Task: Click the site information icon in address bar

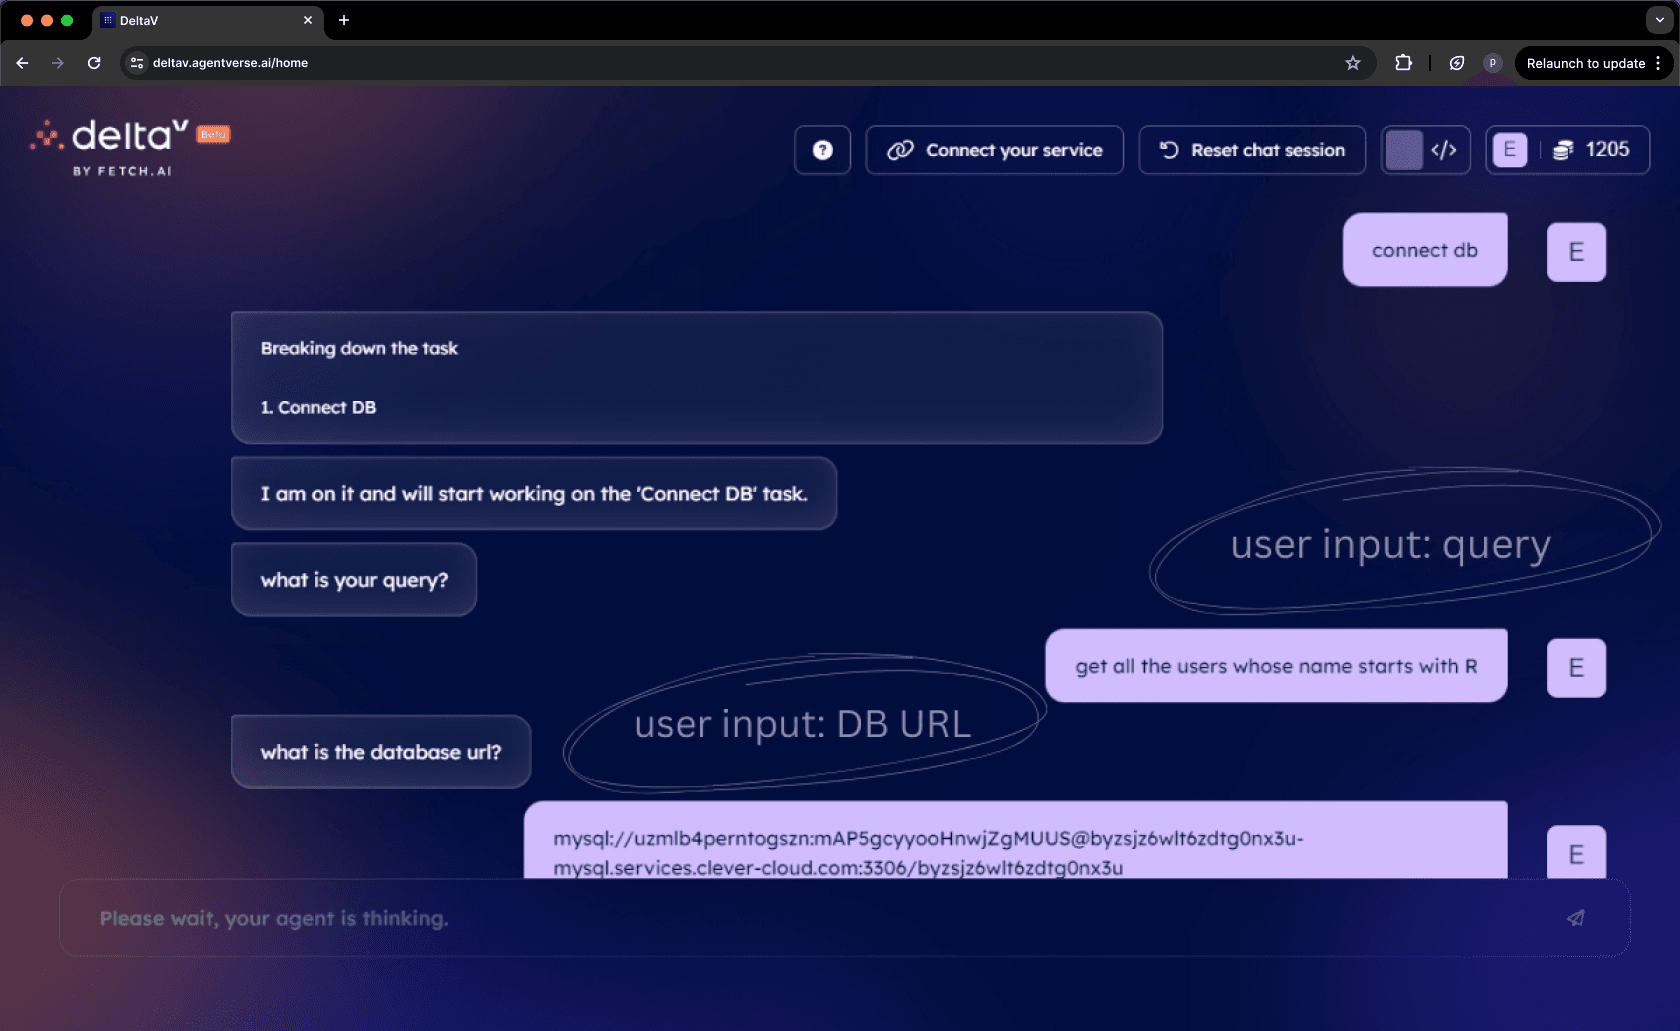Action: [137, 63]
